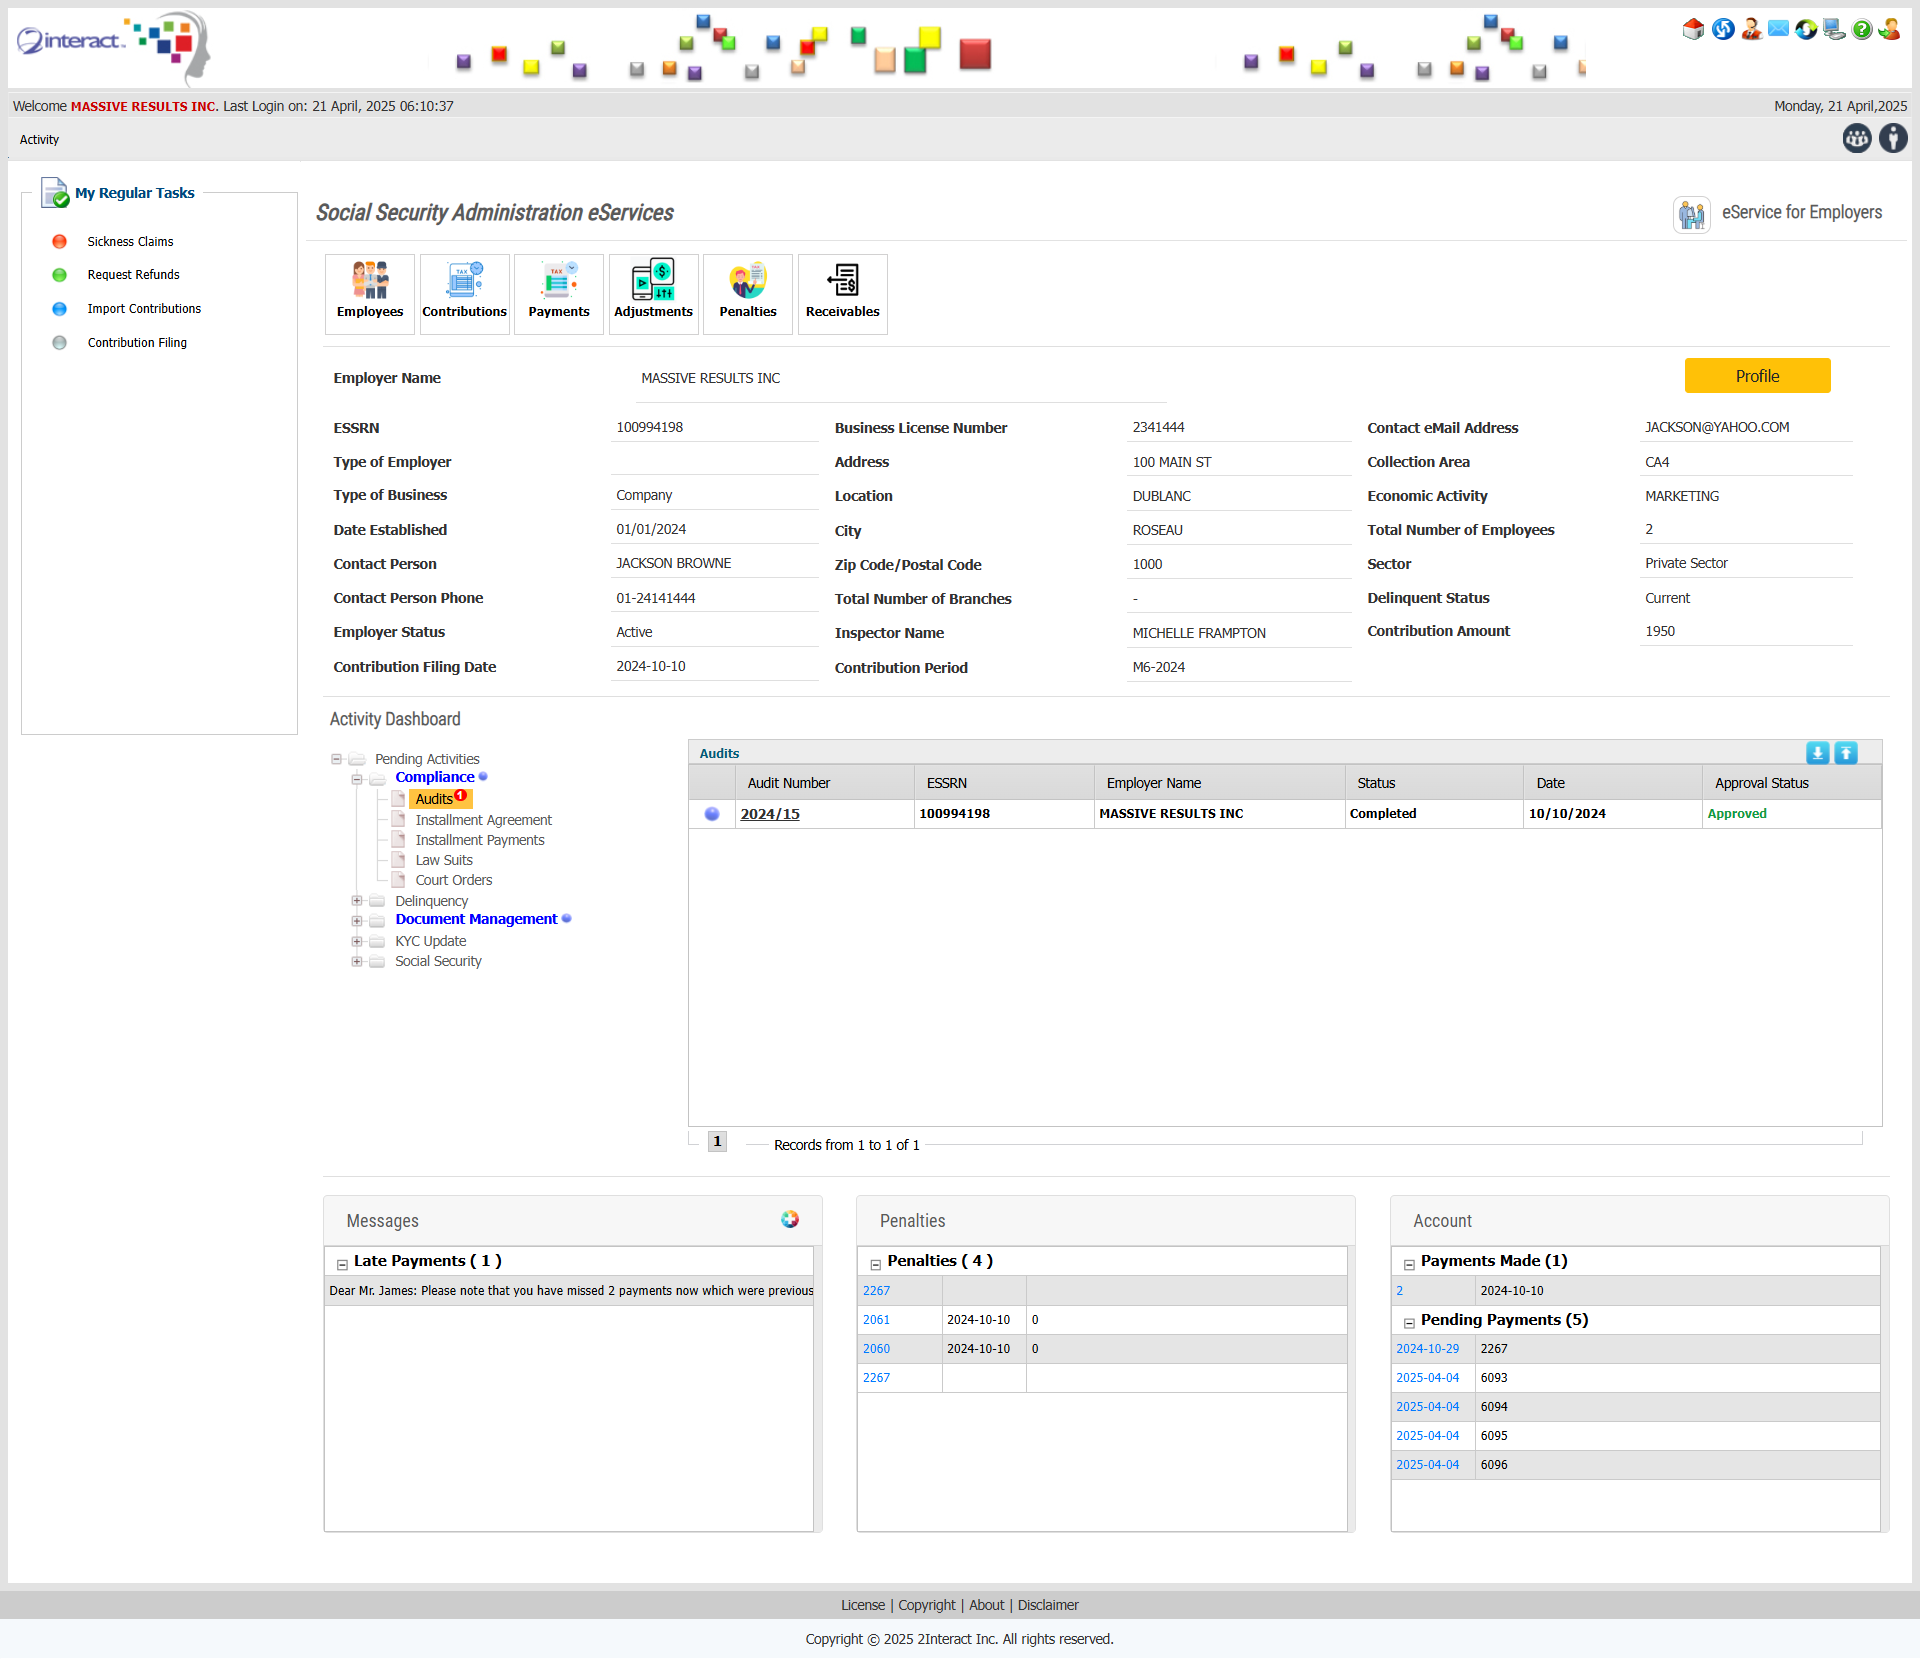
Task: Click the red status dot beside Sickness Claims
Action: tap(60, 241)
